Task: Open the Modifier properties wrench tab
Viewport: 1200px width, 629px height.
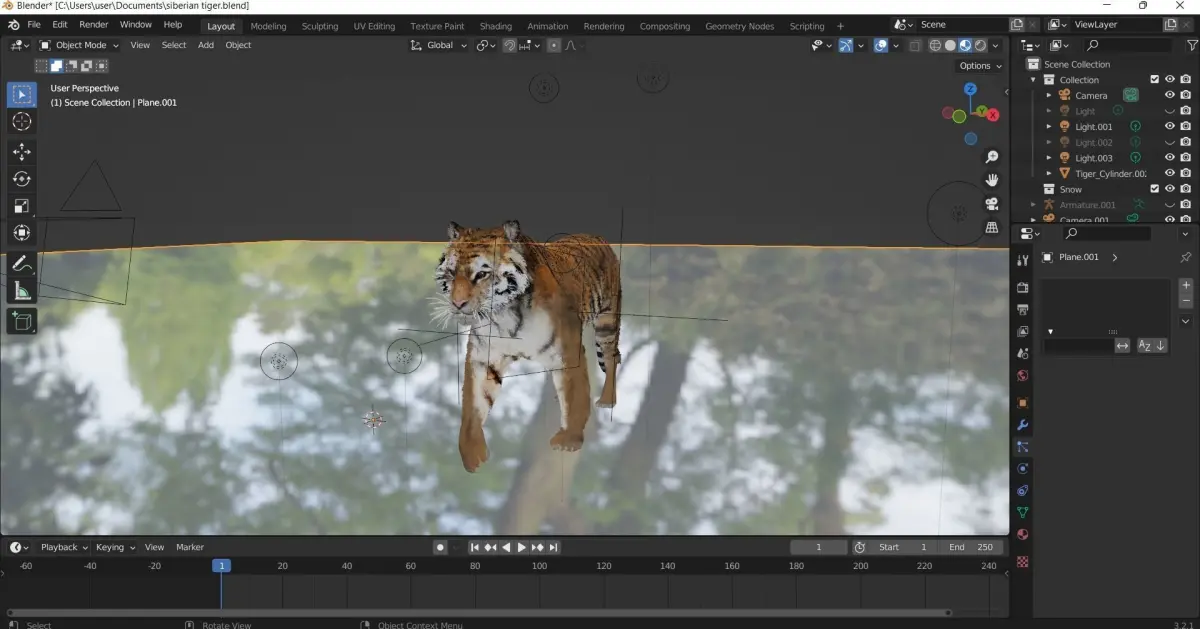Action: [x=1022, y=425]
